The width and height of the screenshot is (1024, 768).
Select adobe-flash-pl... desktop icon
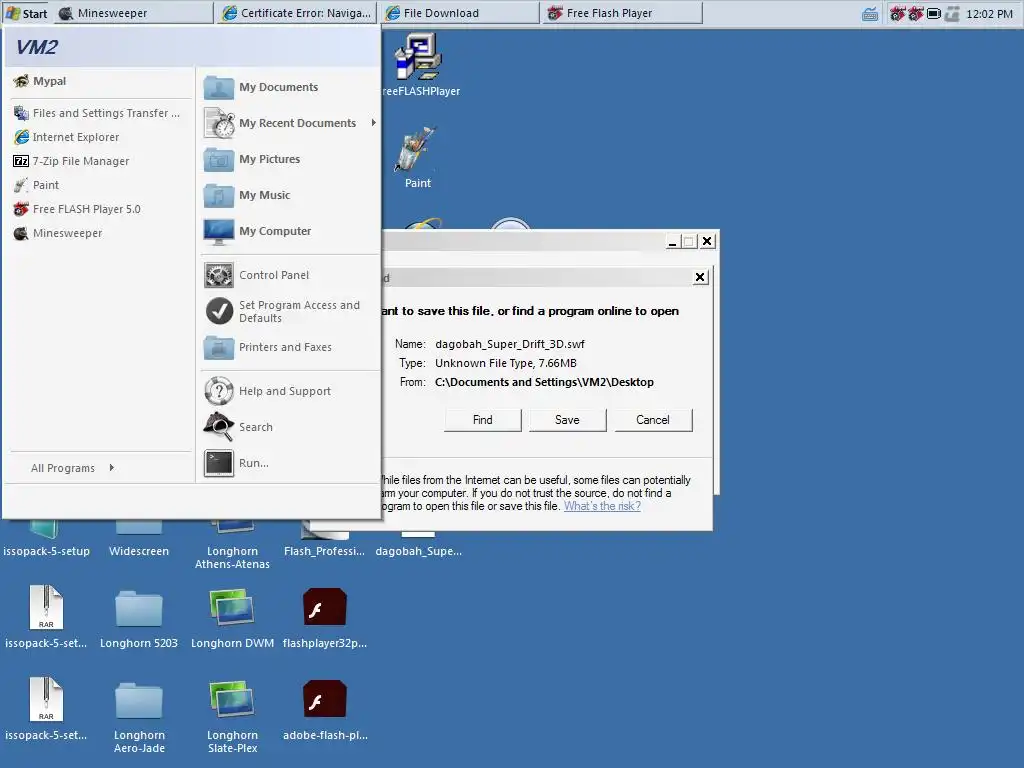tap(325, 710)
